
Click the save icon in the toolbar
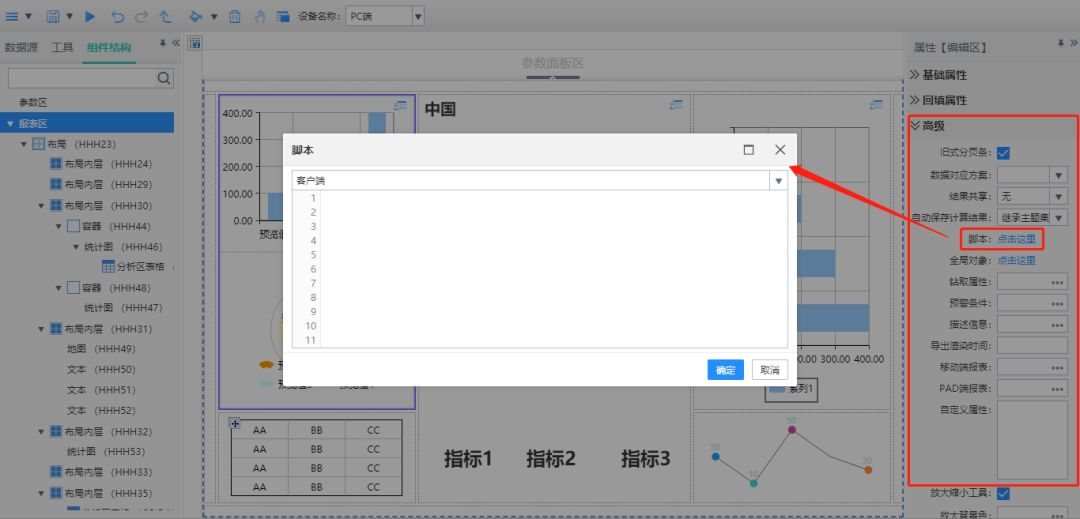click(x=53, y=16)
